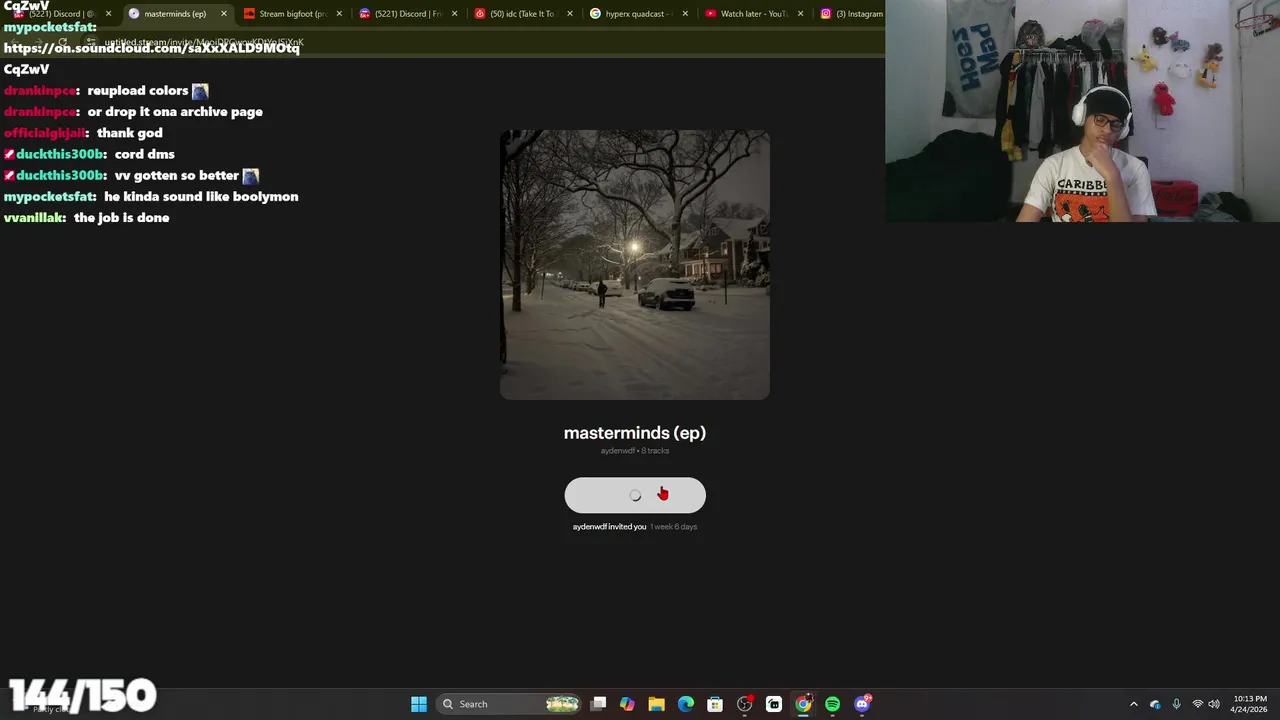1280x720 pixels.
Task: Switch to the second Discord Friends tab
Action: coord(405,14)
